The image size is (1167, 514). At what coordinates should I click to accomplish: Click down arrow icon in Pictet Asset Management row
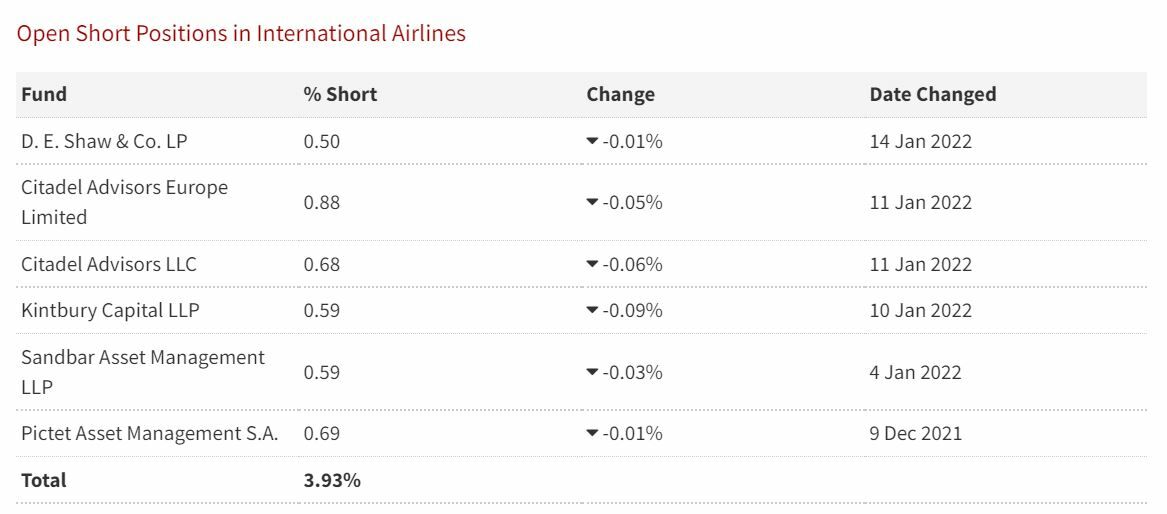592,434
